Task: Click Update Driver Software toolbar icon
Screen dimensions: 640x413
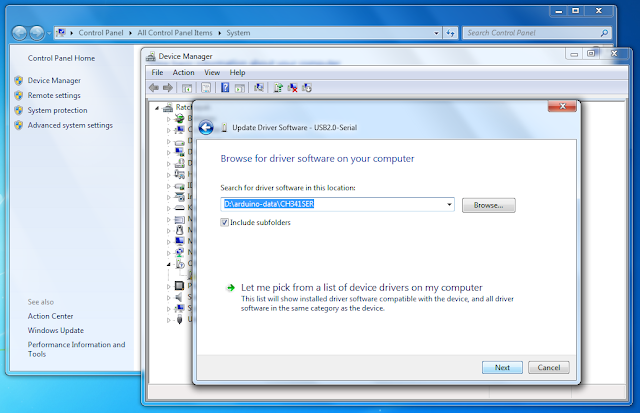Action: click(278, 87)
